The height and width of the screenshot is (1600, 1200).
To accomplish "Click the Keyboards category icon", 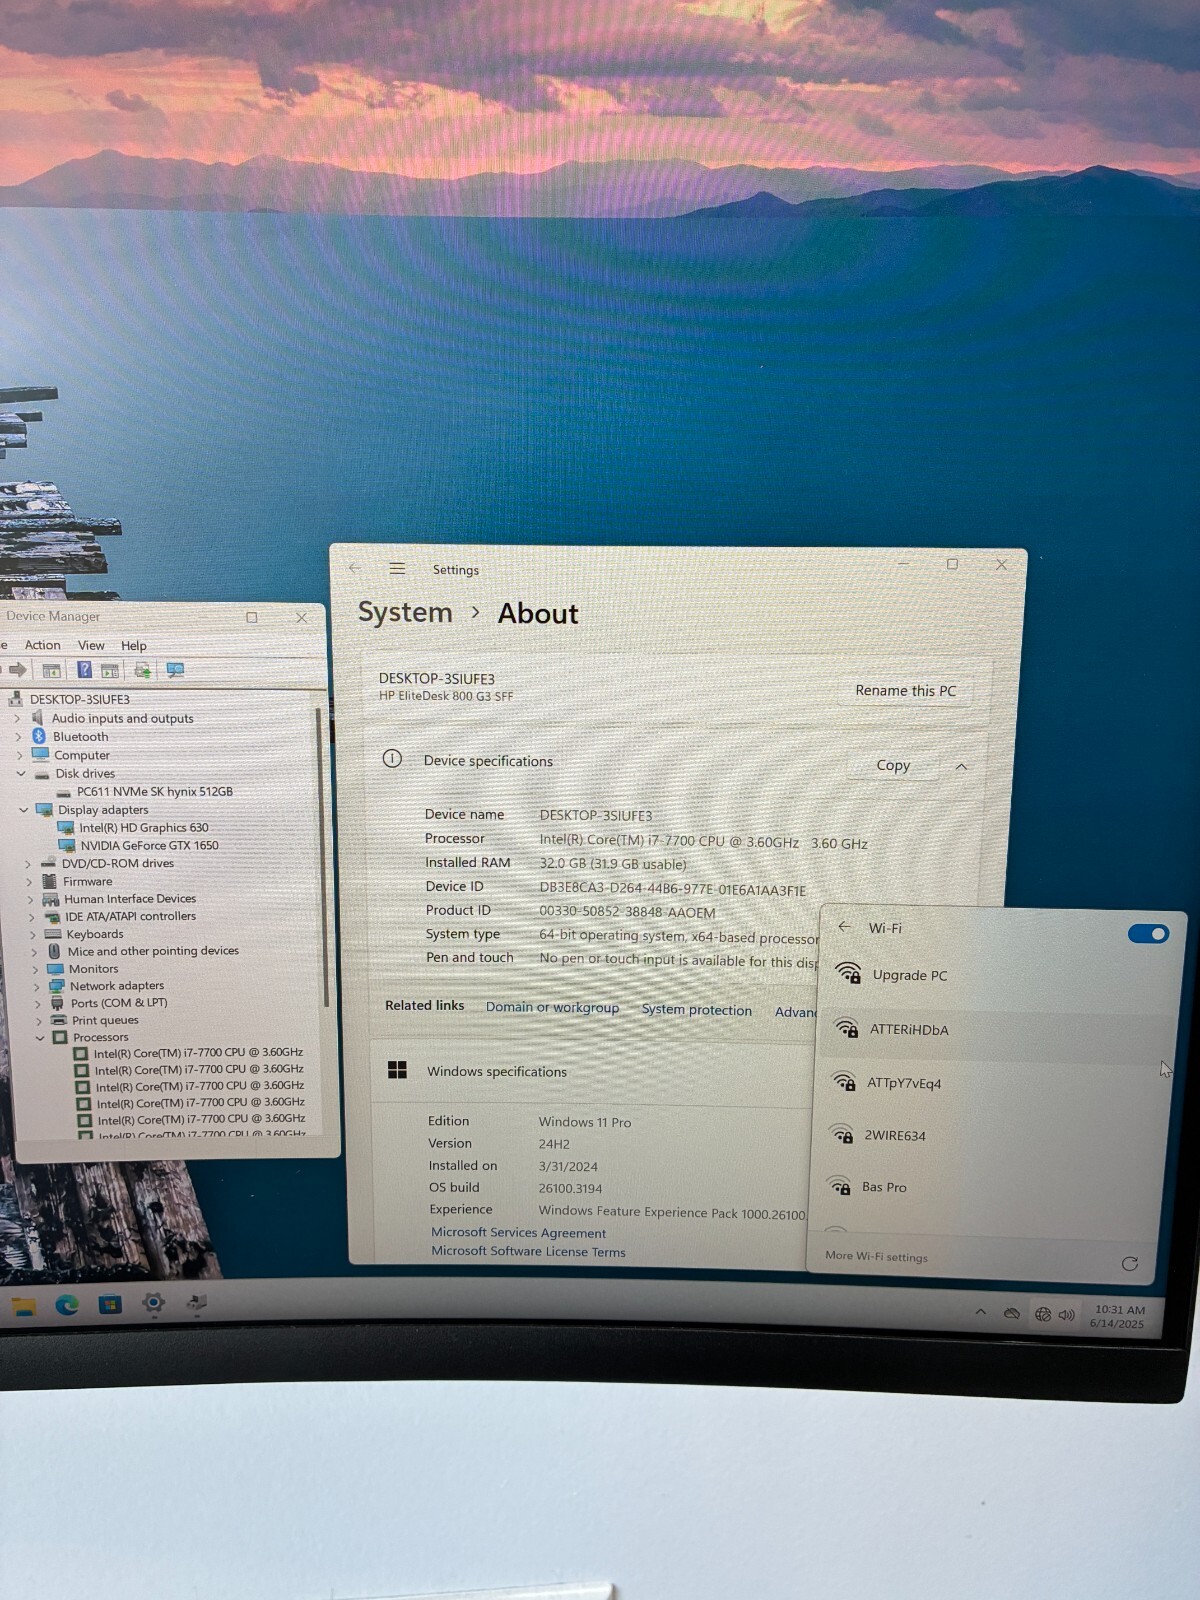I will [x=51, y=934].
